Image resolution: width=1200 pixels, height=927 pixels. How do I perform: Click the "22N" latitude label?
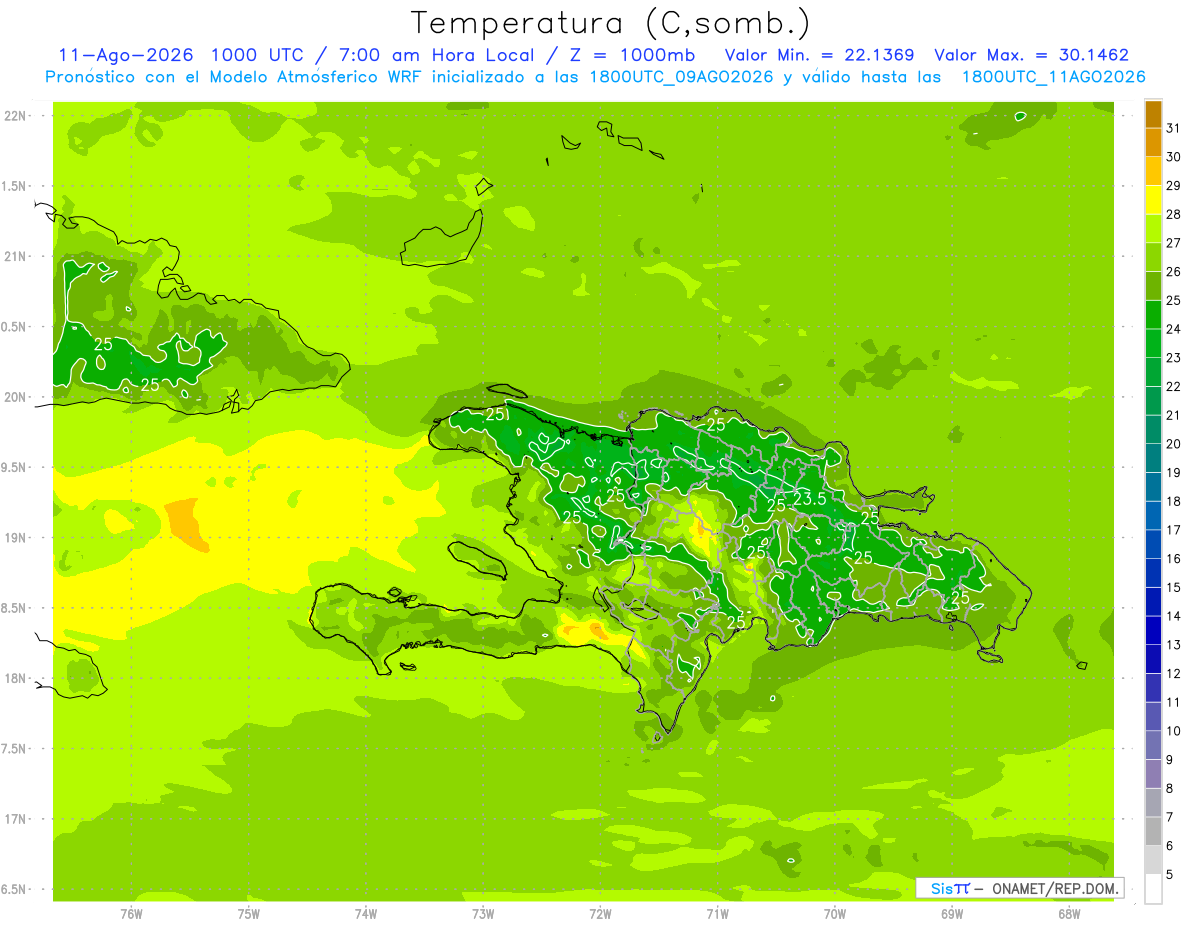click(x=15, y=116)
